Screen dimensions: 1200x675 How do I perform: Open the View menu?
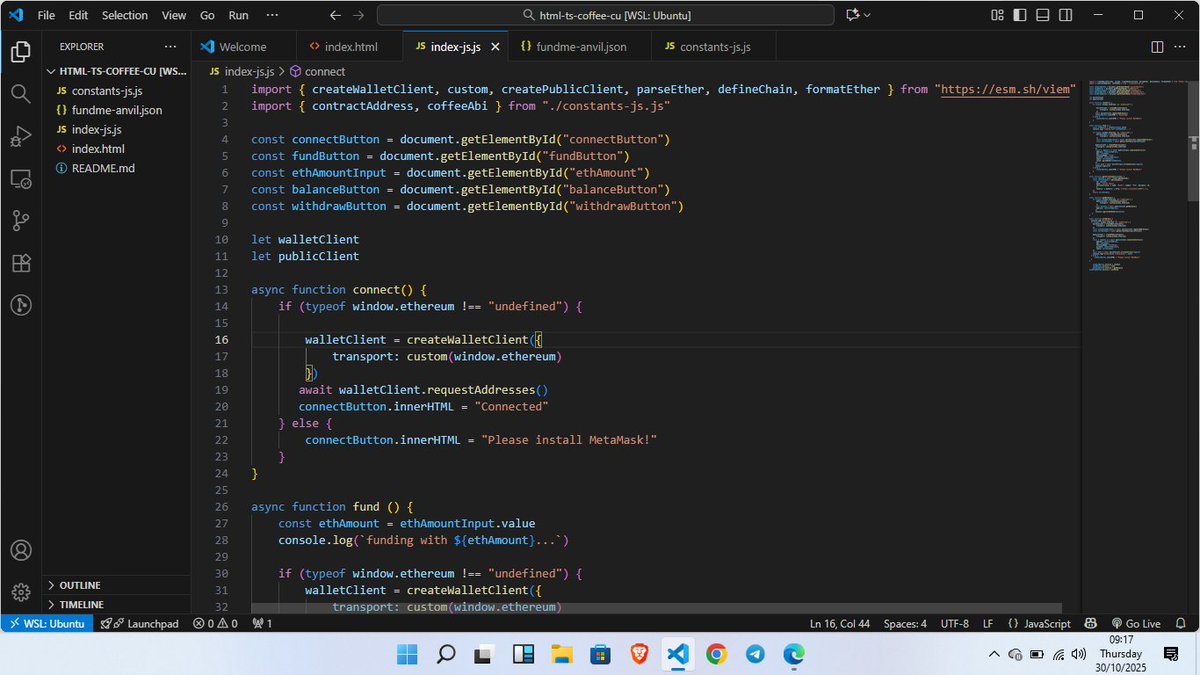(x=174, y=15)
